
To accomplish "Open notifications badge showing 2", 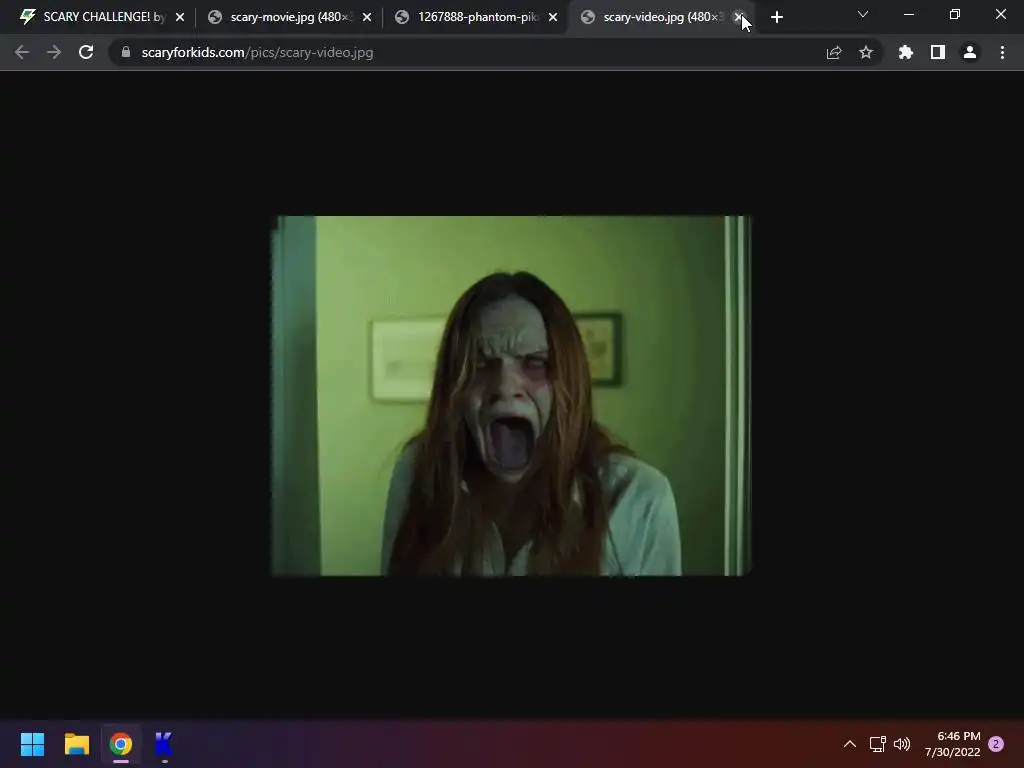I will pyautogui.click(x=996, y=744).
